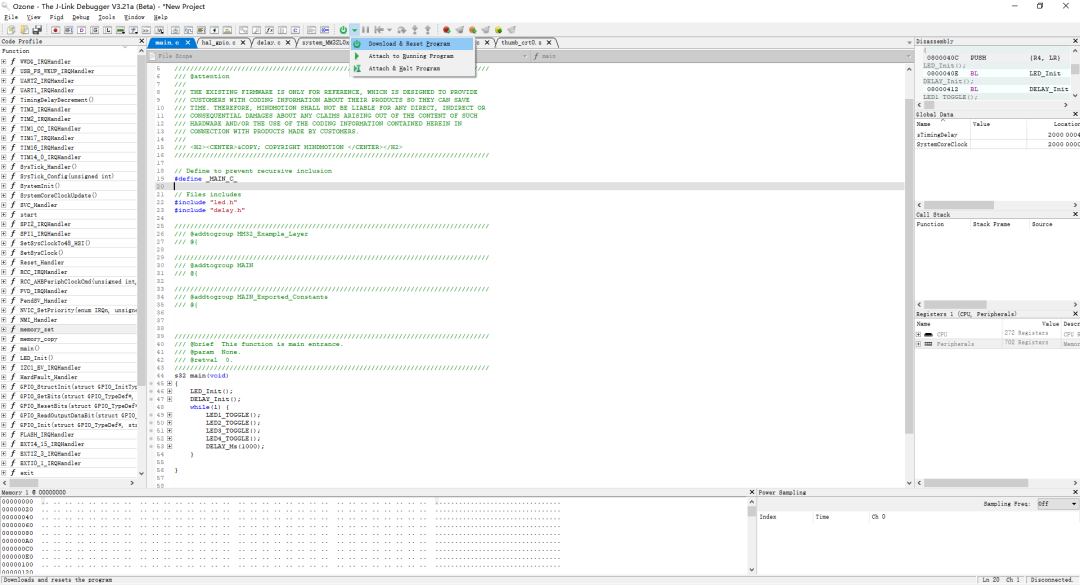Screen dimensions: 1080x585
Task: Click the toolbar window icon labeled G
Action: [x=94, y=30]
